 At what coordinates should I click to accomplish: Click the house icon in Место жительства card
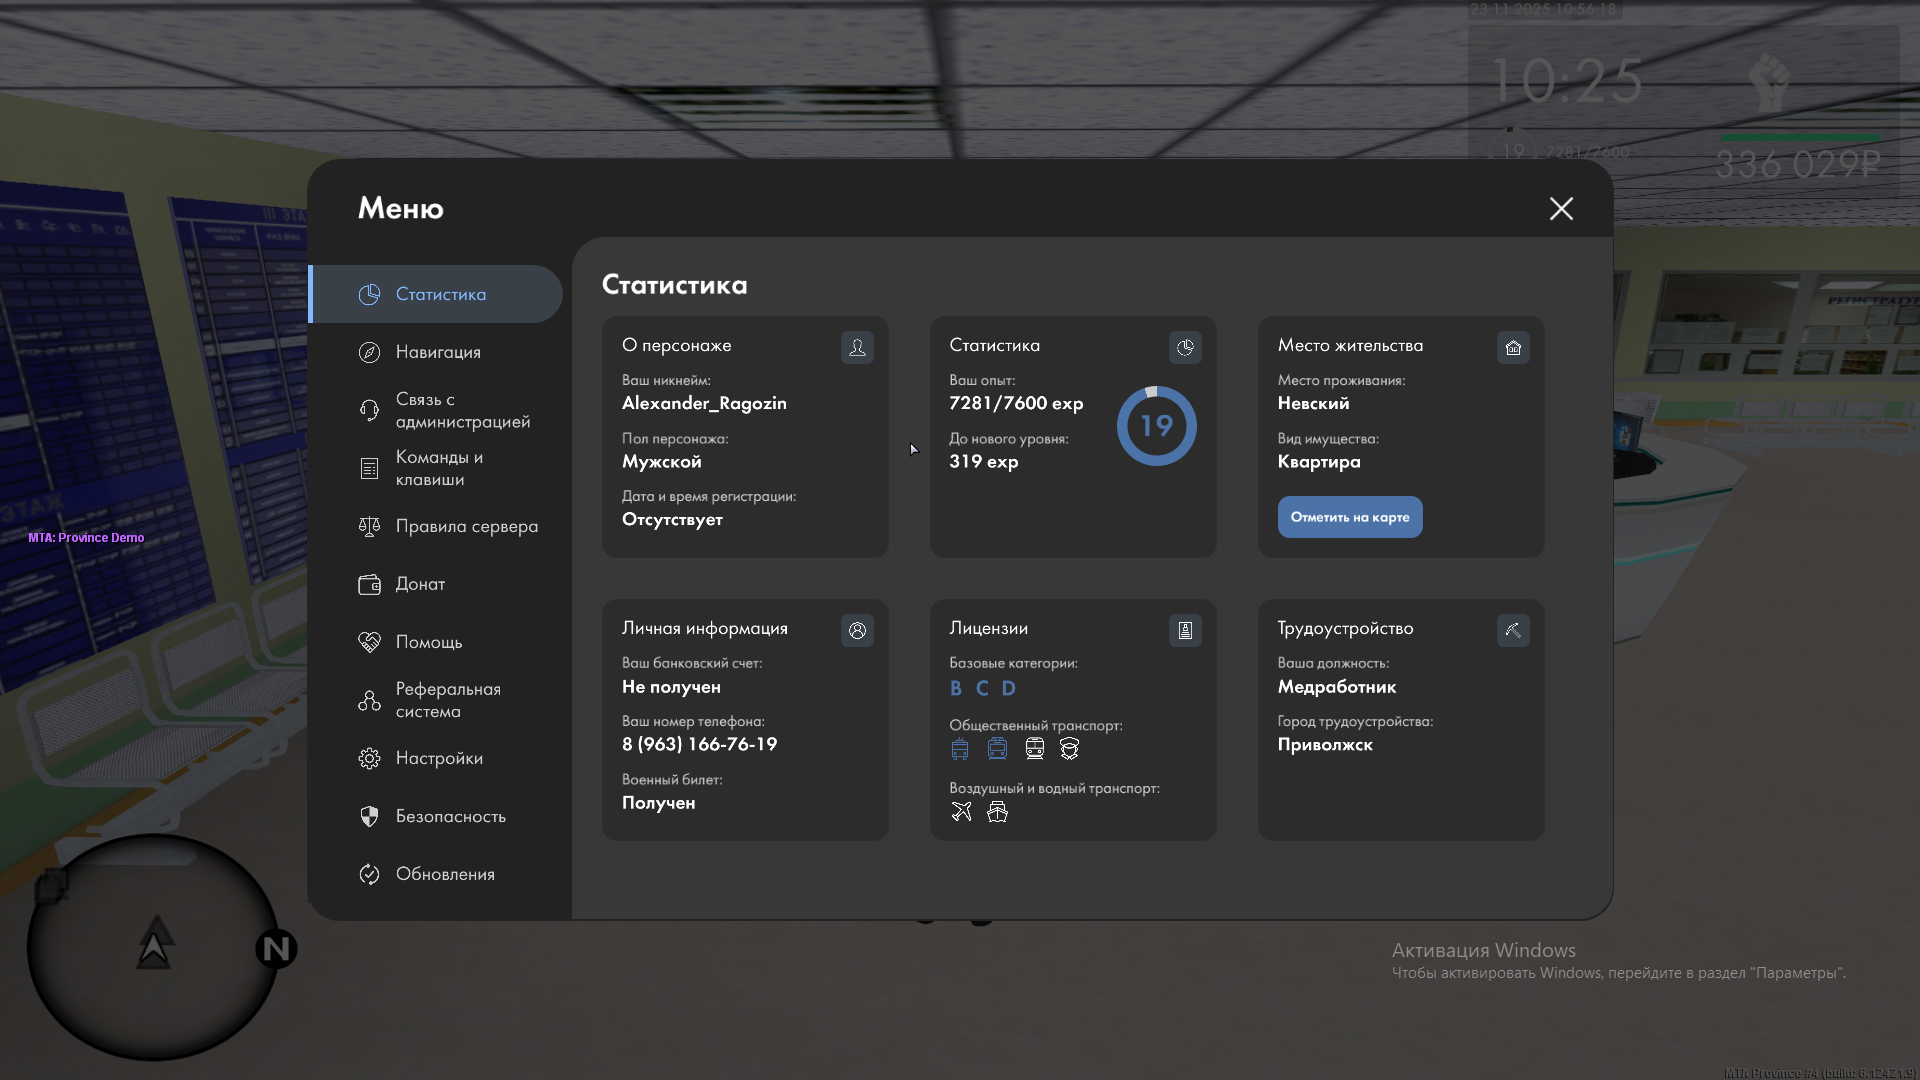point(1513,347)
